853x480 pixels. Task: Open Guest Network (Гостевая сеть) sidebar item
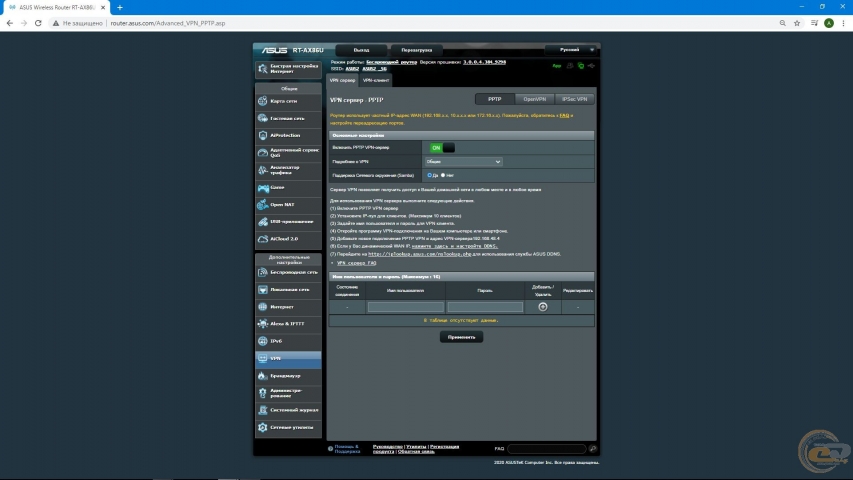pyautogui.click(x=288, y=118)
